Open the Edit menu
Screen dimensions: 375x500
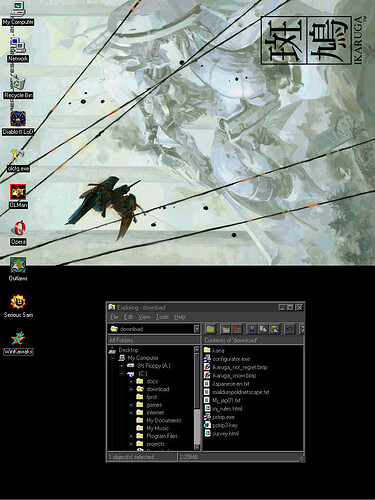[x=128, y=317]
